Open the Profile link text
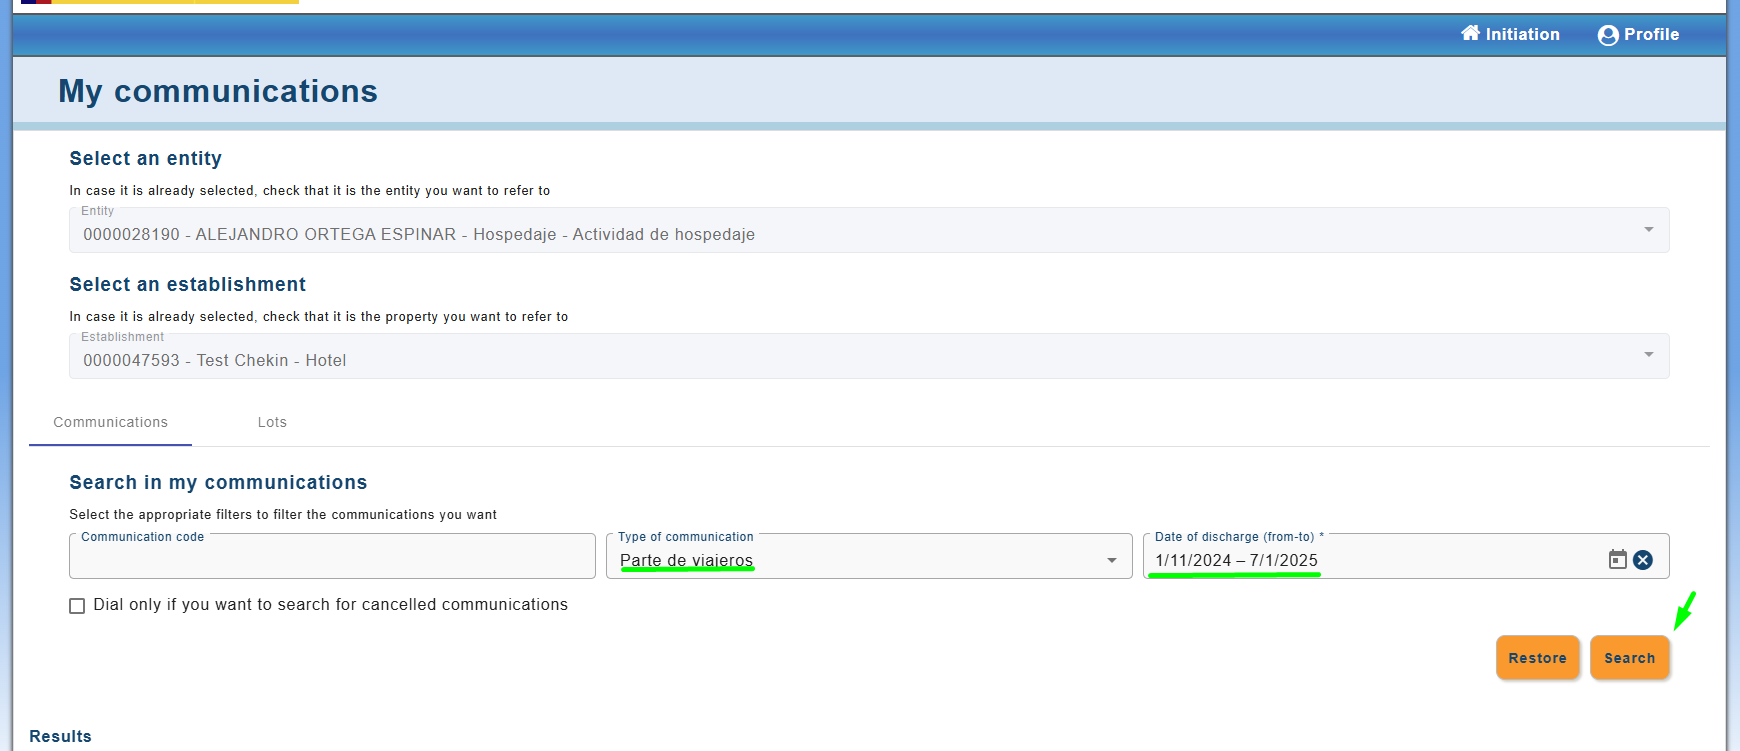 pyautogui.click(x=1651, y=34)
